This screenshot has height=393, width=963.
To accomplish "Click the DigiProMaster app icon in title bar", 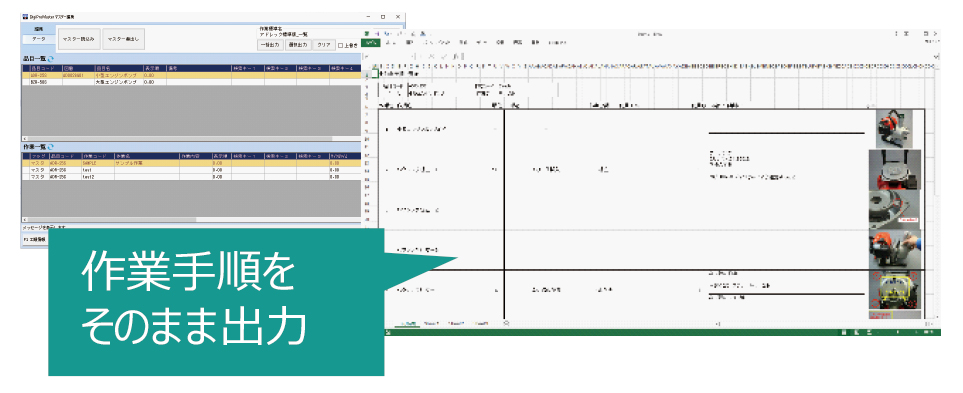I will (25, 17).
